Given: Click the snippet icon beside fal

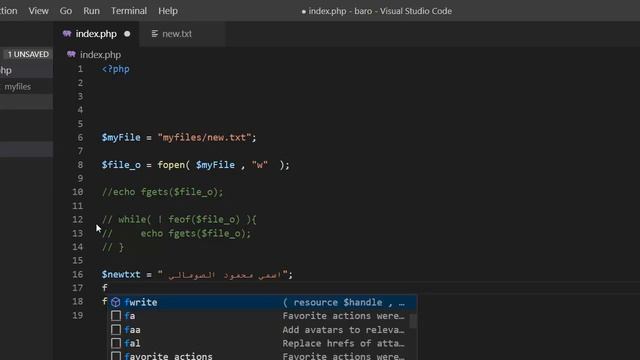Looking at the screenshot, I should (116, 343).
